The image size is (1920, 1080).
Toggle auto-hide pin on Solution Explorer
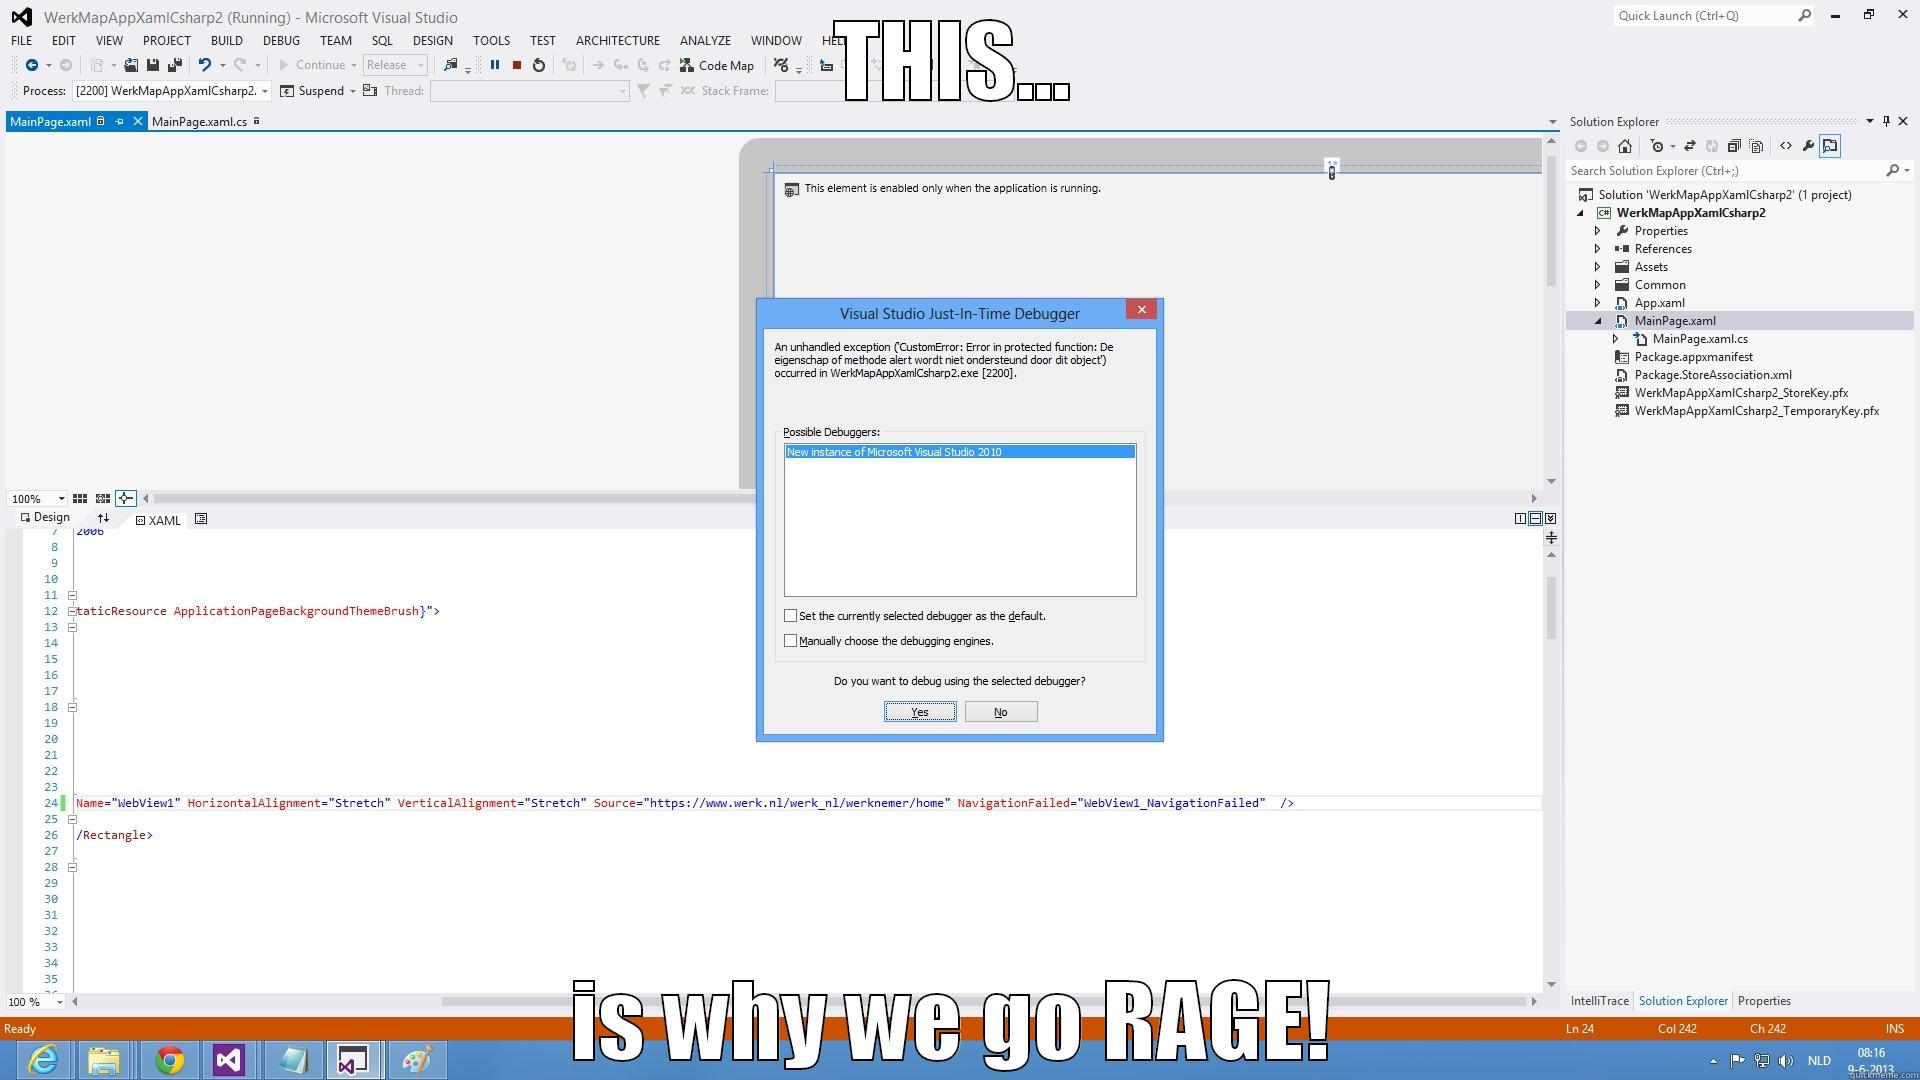coord(1887,121)
